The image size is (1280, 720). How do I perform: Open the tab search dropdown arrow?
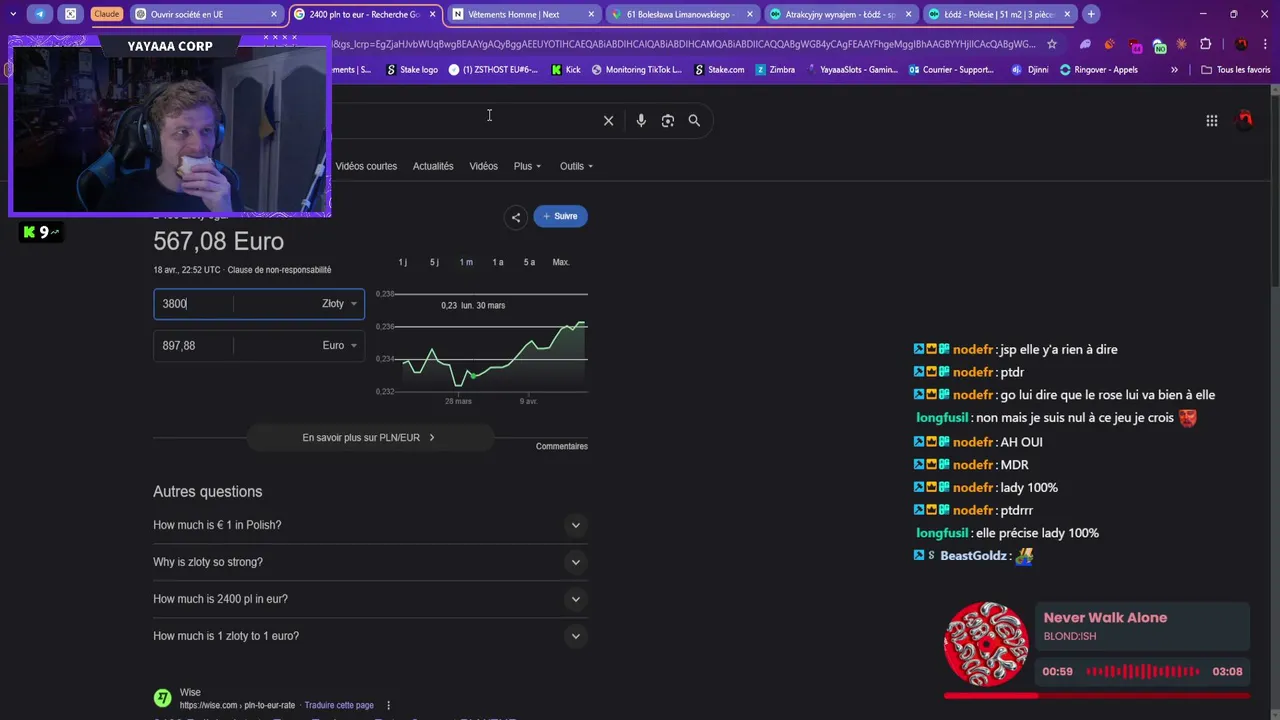[12, 14]
